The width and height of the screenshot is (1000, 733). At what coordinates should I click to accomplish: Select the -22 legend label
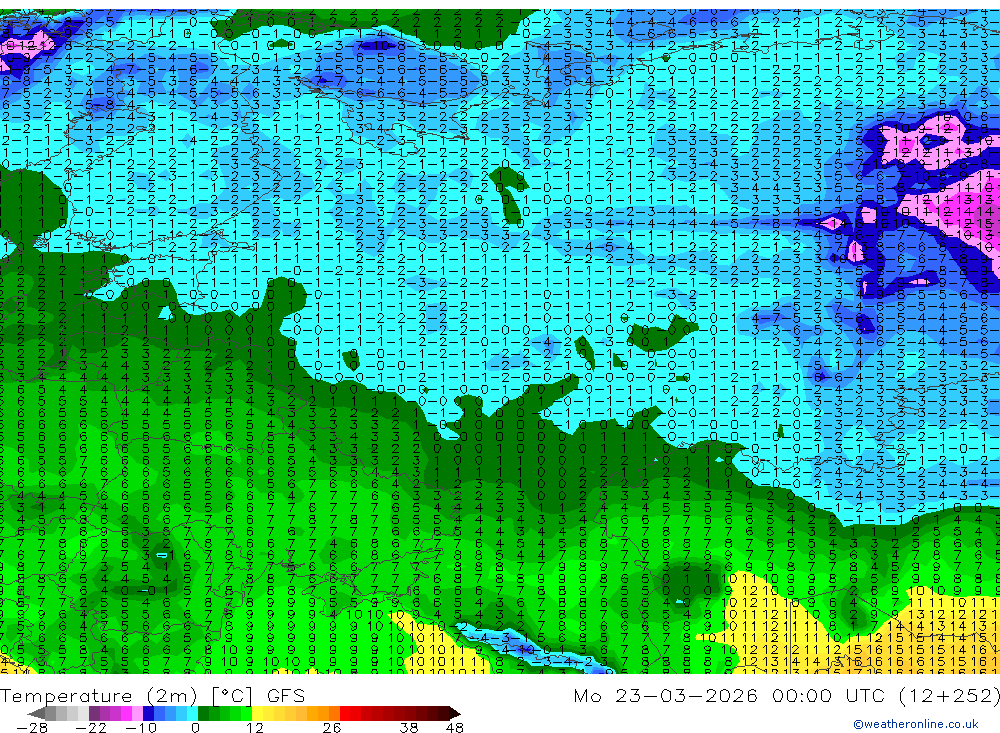[x=91, y=727]
